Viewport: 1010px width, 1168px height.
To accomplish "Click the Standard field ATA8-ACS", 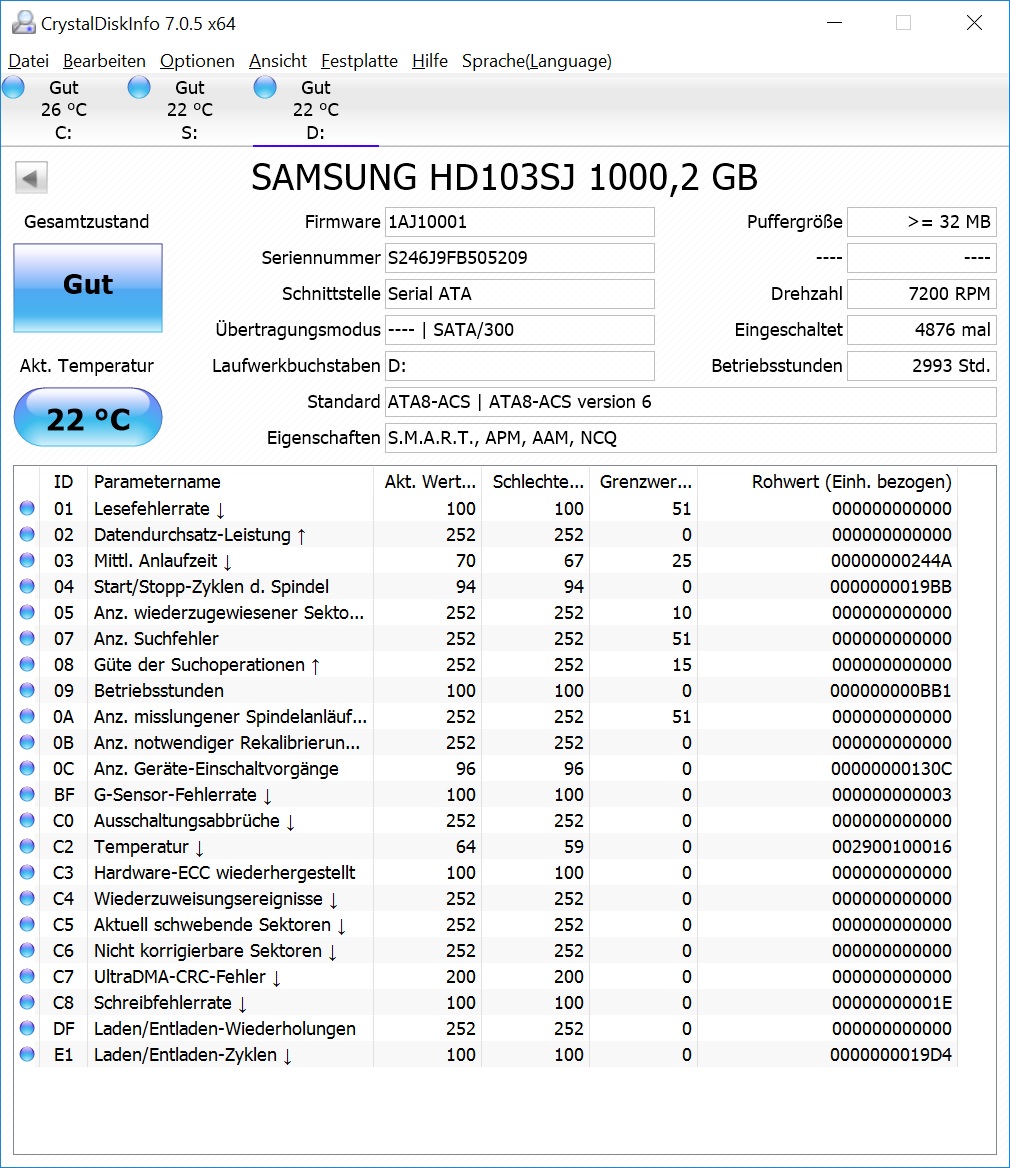I will pyautogui.click(x=690, y=402).
